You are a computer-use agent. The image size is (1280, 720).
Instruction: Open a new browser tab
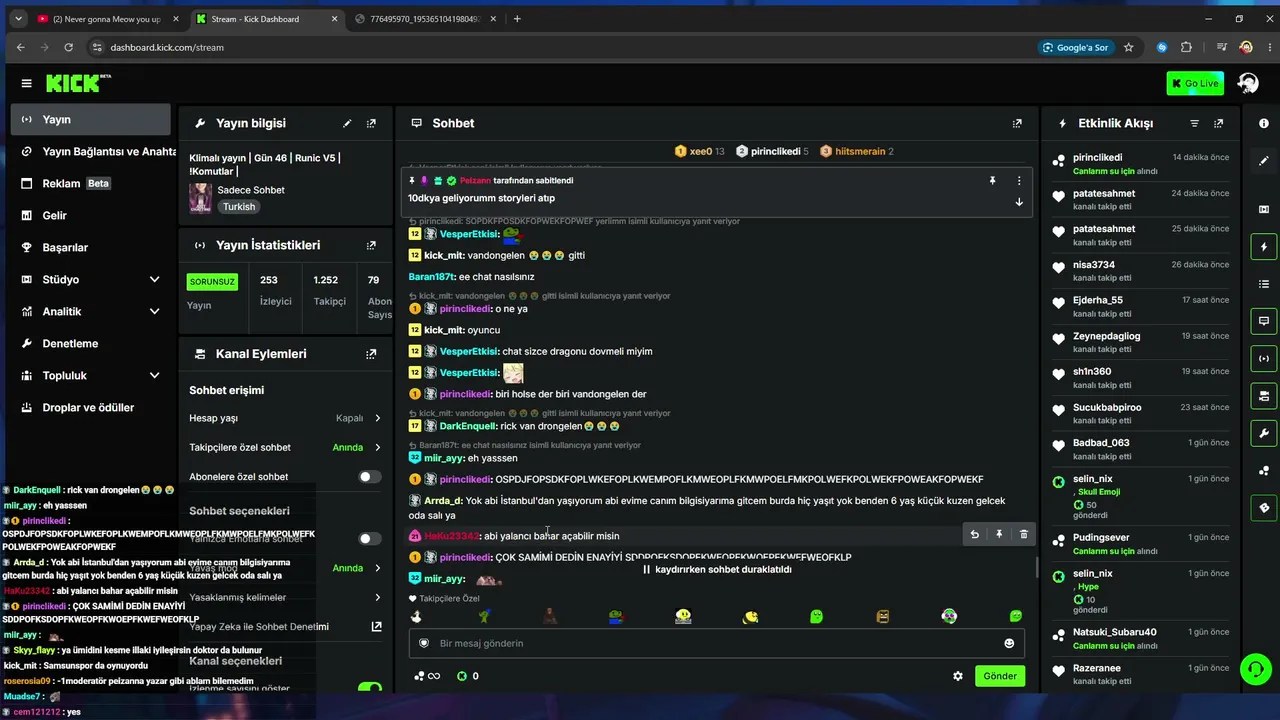517,19
